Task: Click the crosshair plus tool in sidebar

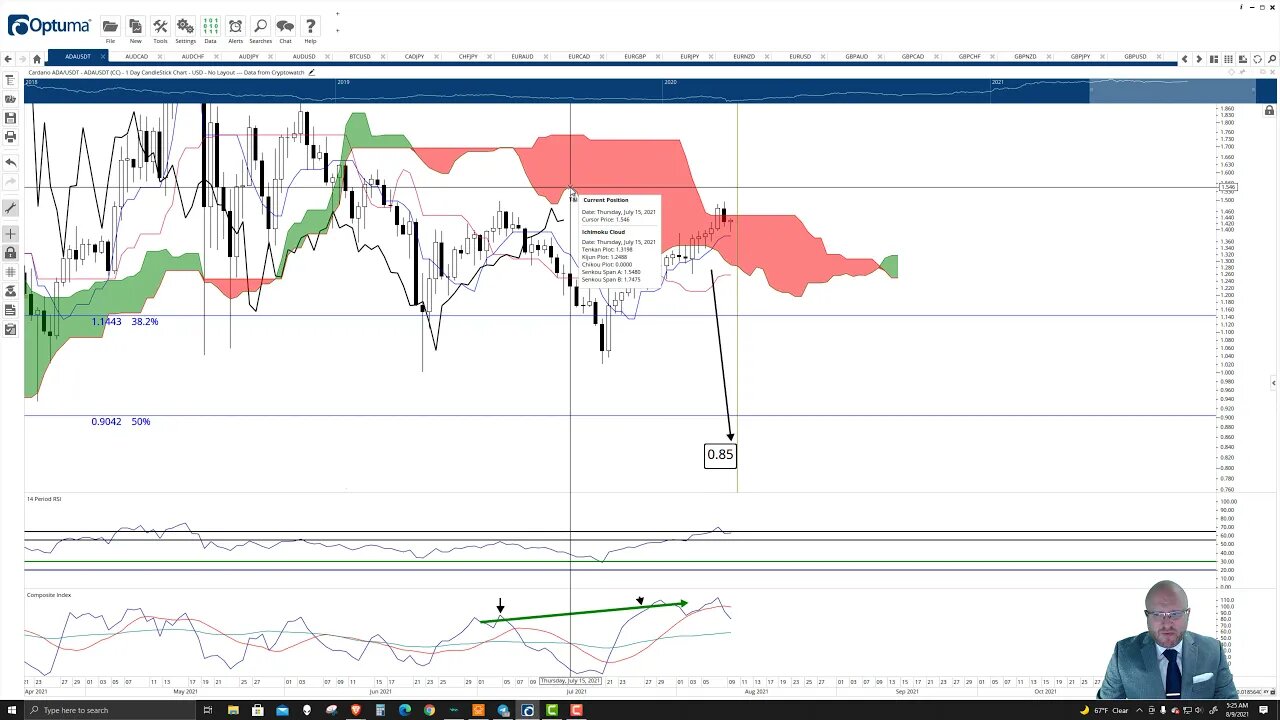Action: (10, 234)
